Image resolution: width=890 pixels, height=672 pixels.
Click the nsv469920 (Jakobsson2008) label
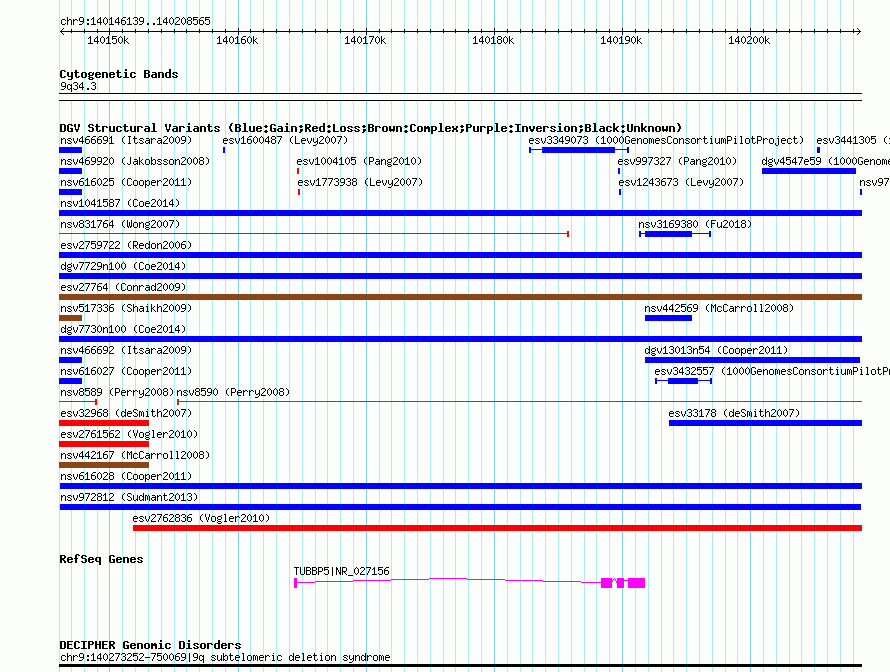click(x=135, y=161)
